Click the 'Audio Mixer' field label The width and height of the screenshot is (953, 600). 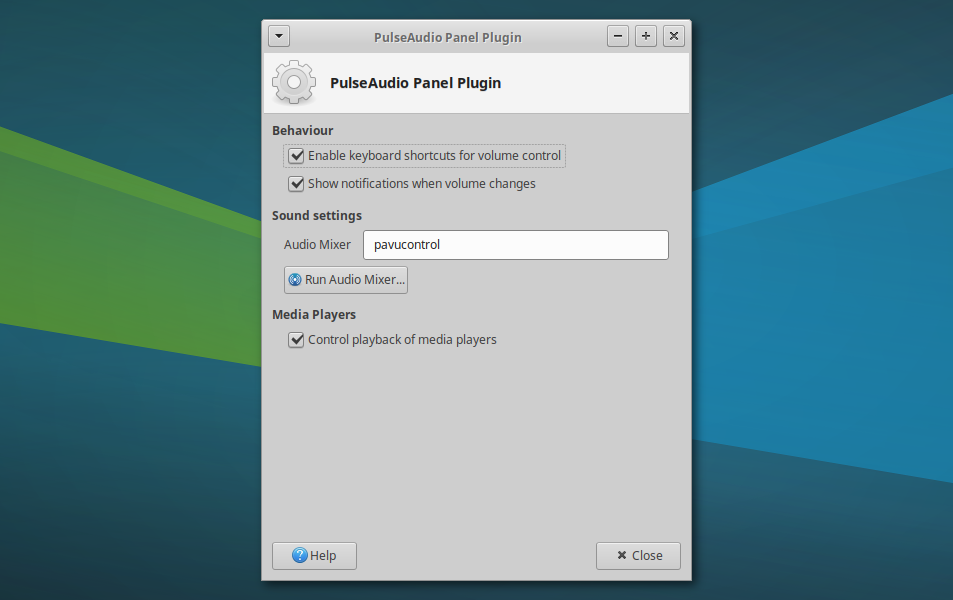(x=317, y=244)
